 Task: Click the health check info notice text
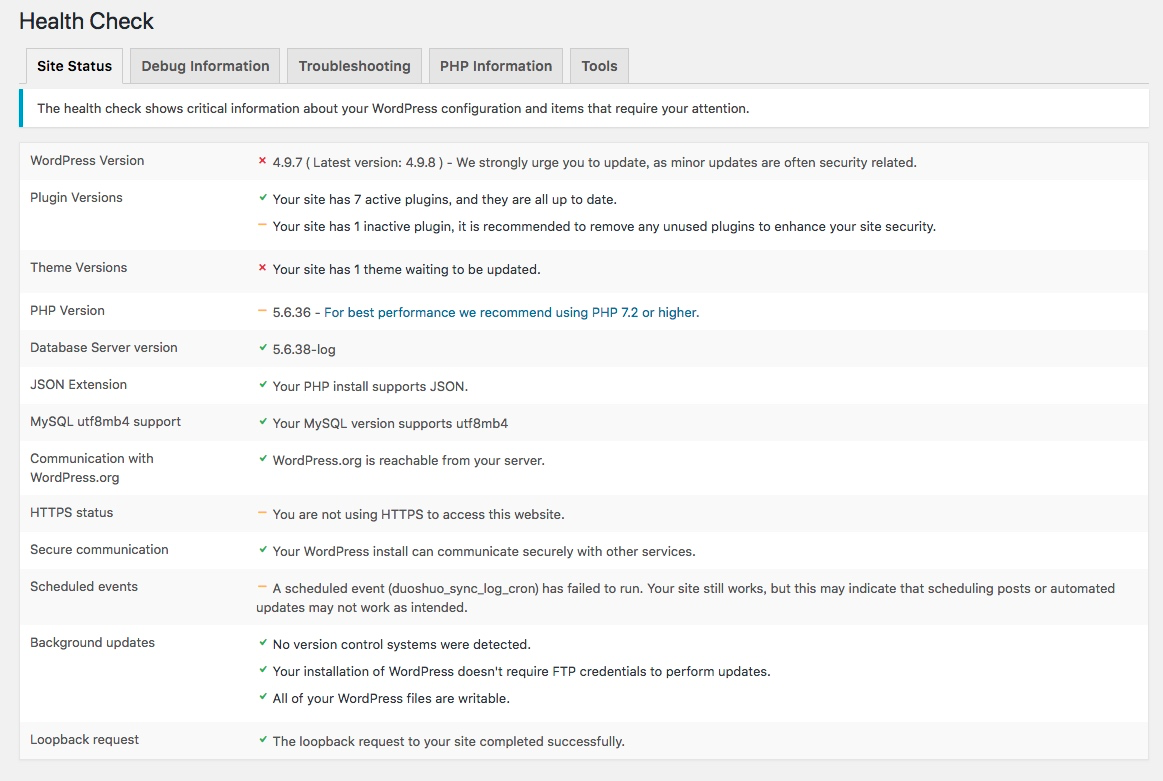pyautogui.click(x=393, y=108)
